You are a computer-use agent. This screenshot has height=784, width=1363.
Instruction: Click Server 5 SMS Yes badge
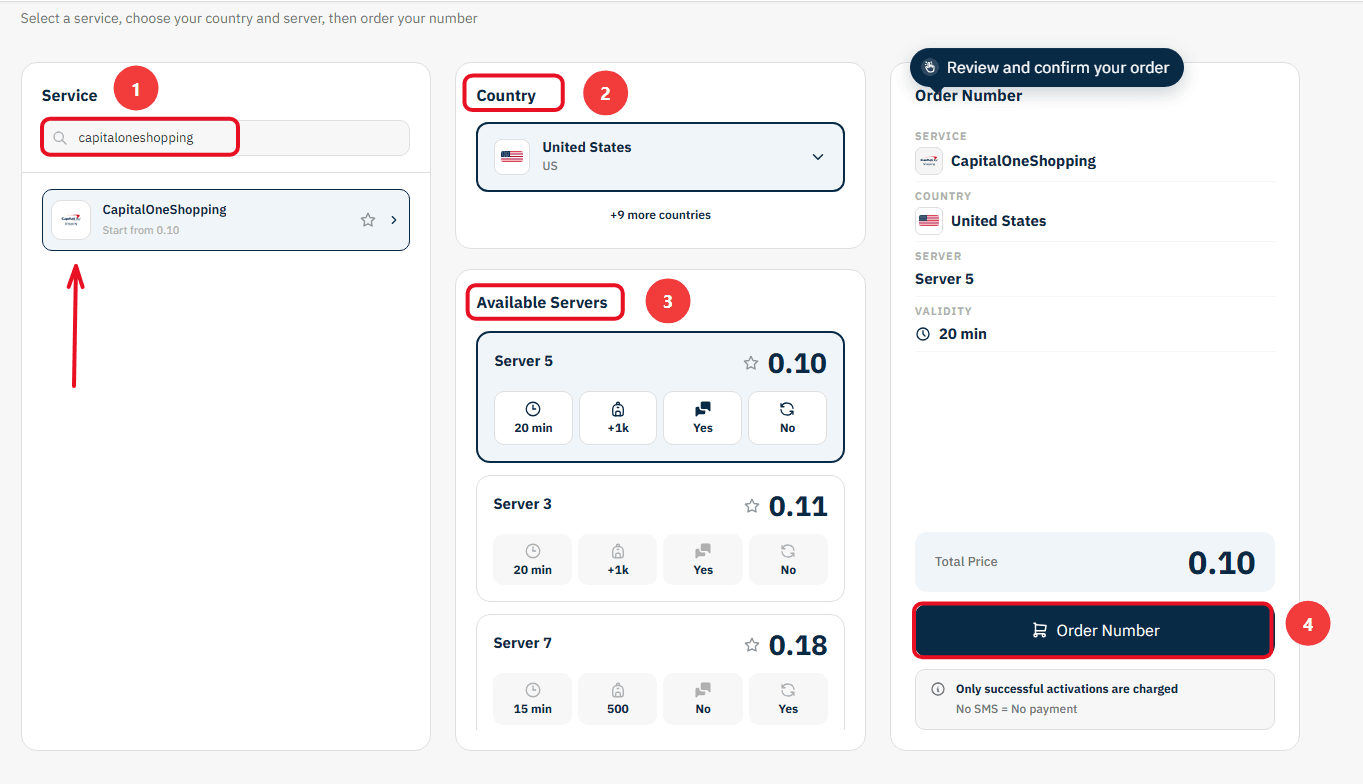click(x=703, y=418)
